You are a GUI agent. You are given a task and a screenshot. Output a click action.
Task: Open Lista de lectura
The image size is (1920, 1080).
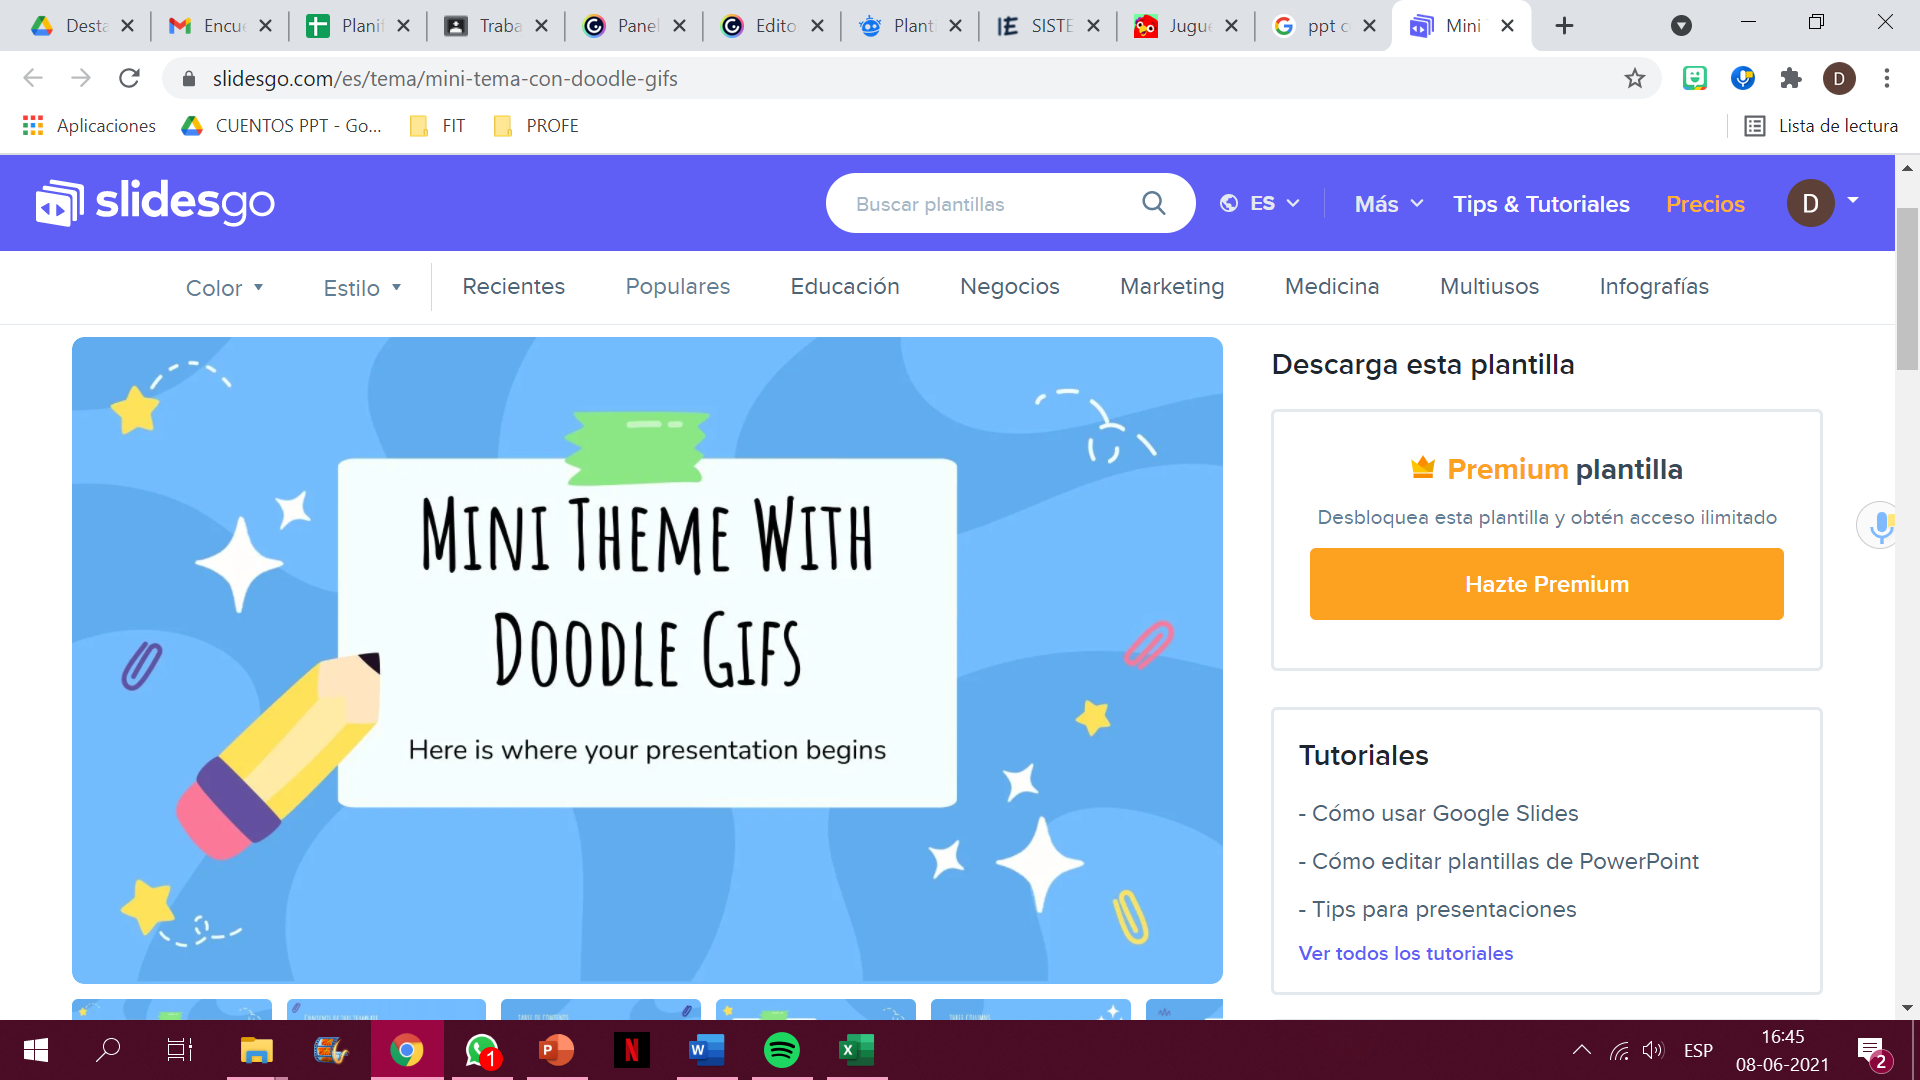pos(1821,126)
